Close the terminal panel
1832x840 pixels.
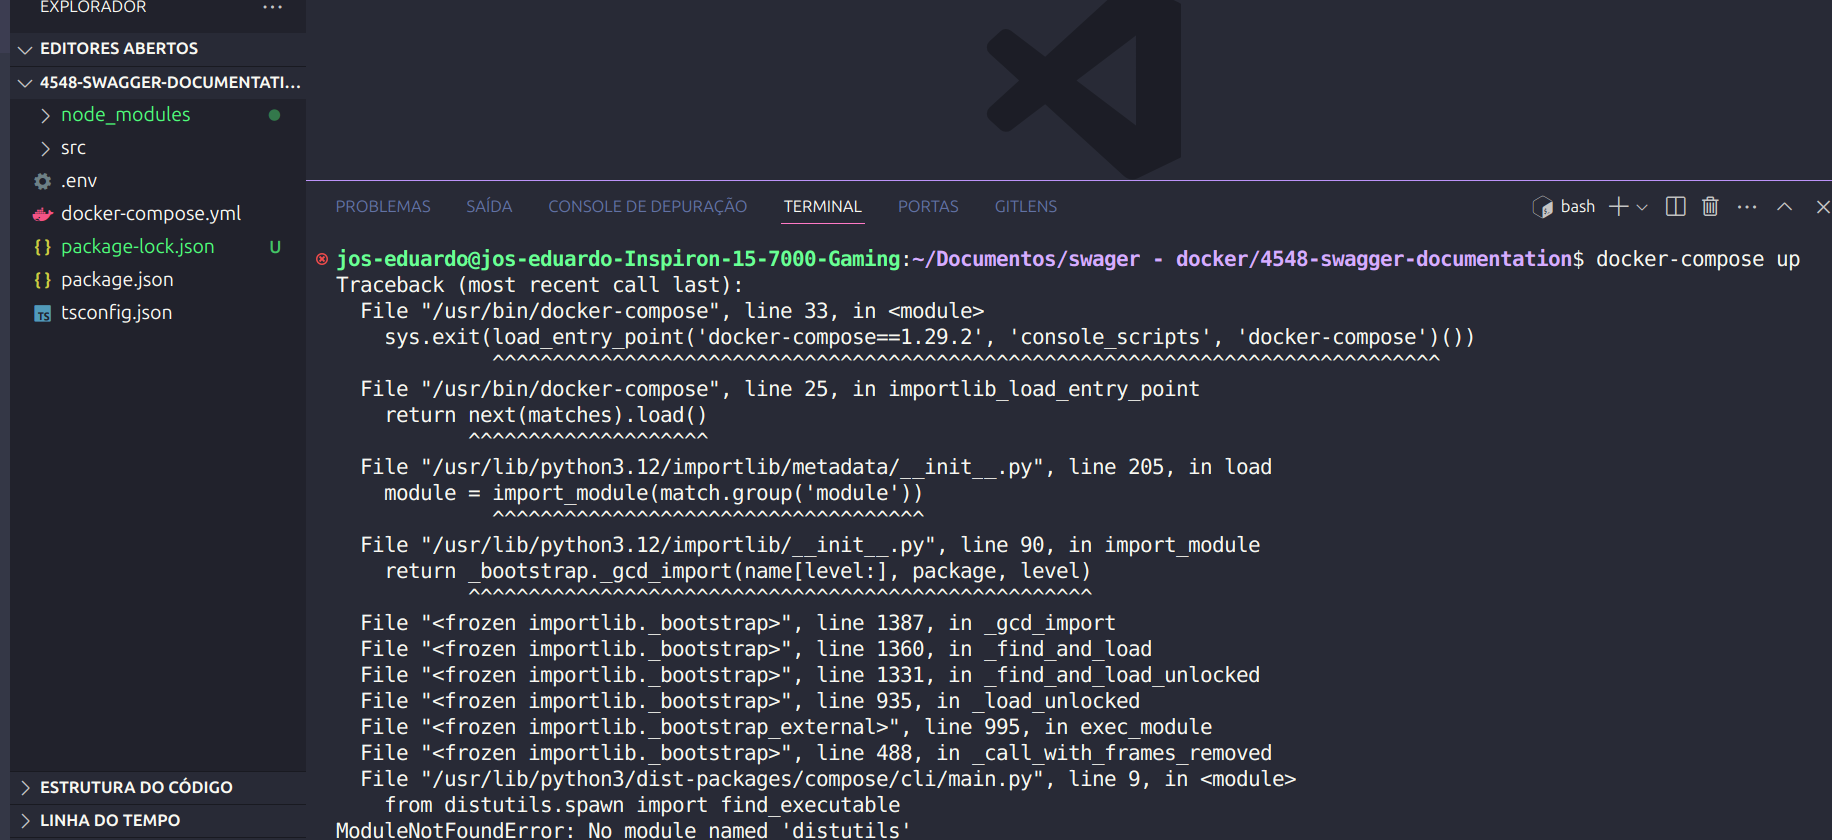[1823, 206]
